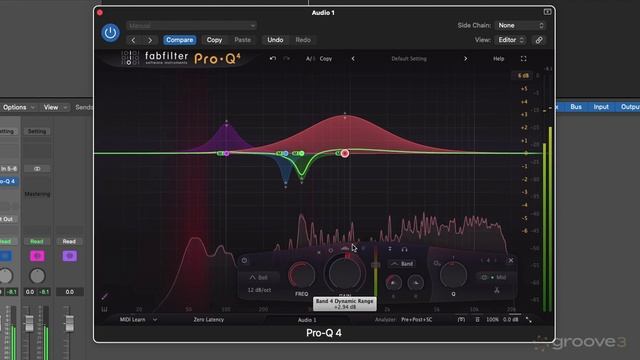The width and height of the screenshot is (640, 360).
Task: Click the resize arrows icon in bottom bar
Action: [x=529, y=320]
